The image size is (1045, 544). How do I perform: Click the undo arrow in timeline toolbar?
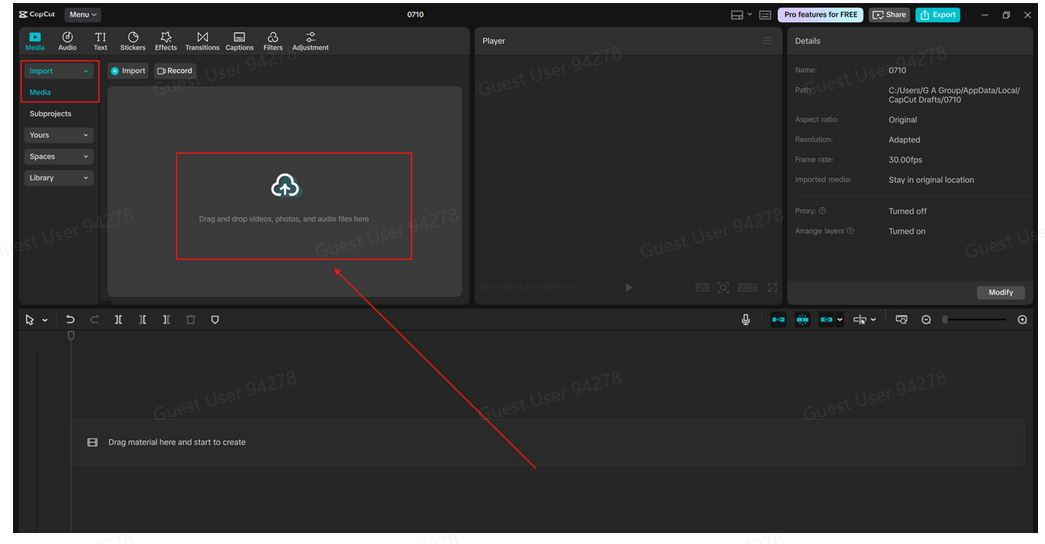70,320
